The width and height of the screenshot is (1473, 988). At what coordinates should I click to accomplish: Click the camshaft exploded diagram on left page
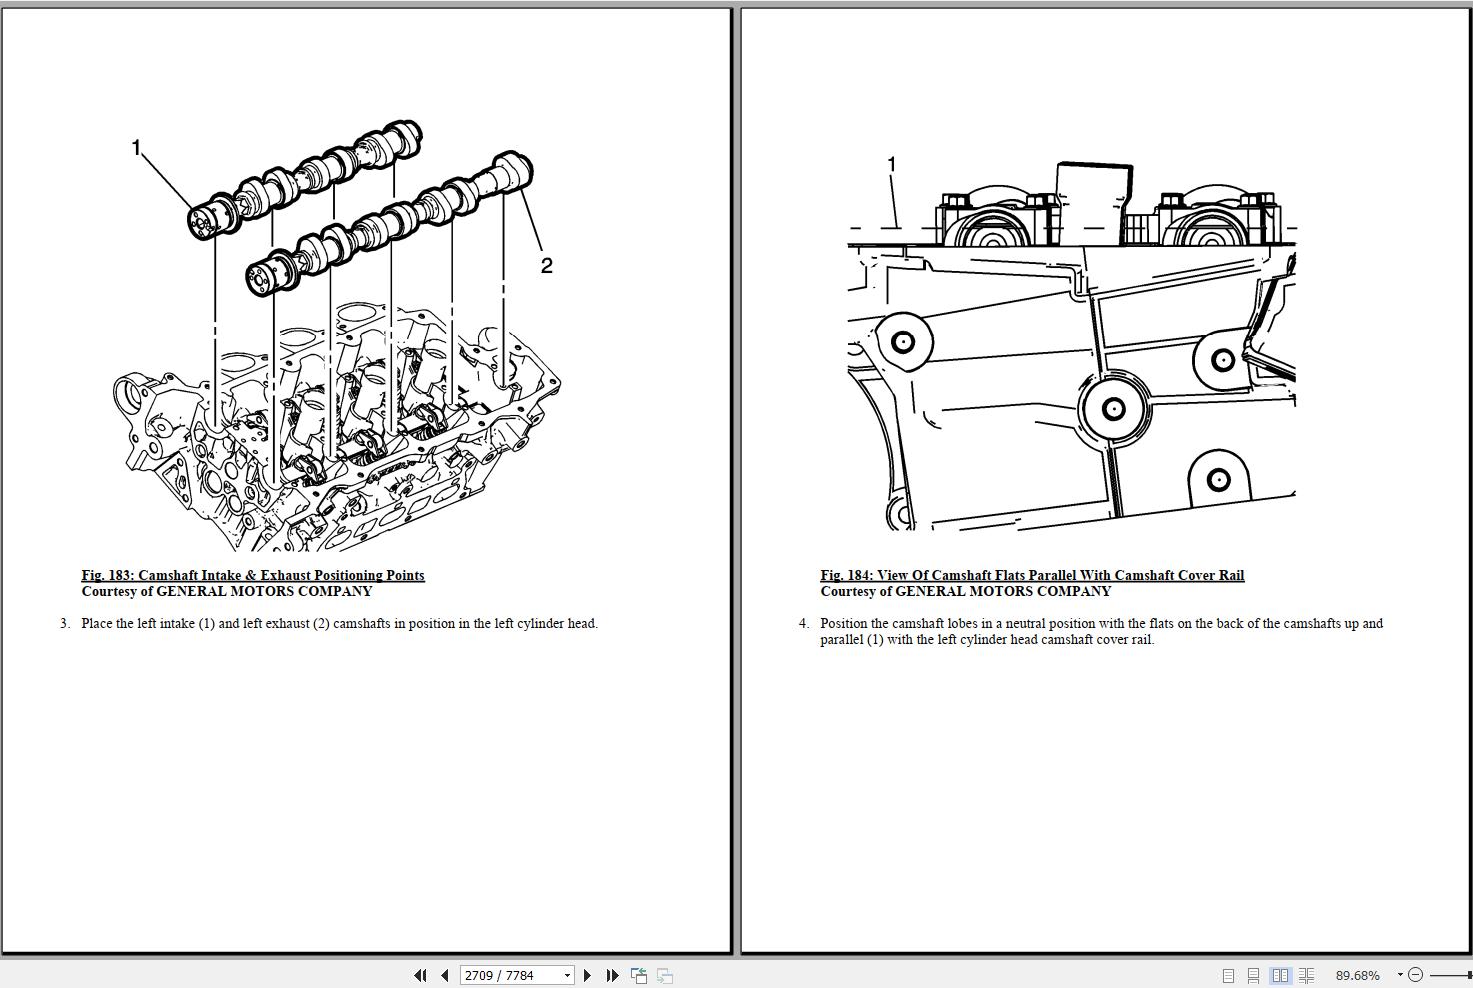coord(336,336)
